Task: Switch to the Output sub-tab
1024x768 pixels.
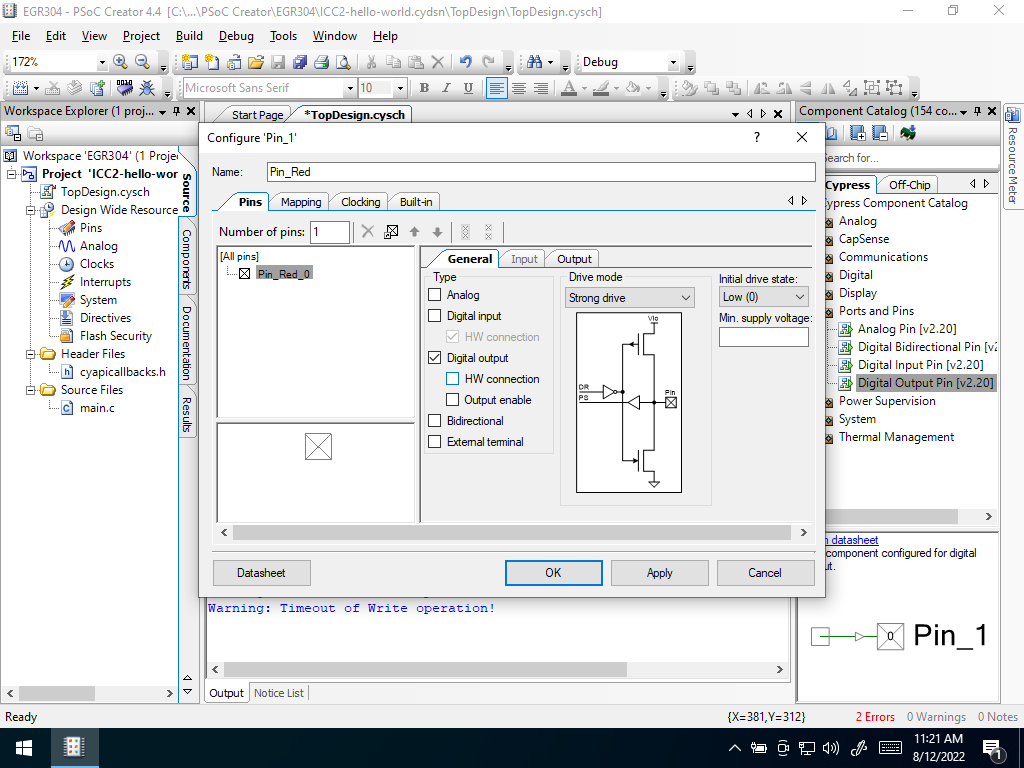Action: point(574,259)
